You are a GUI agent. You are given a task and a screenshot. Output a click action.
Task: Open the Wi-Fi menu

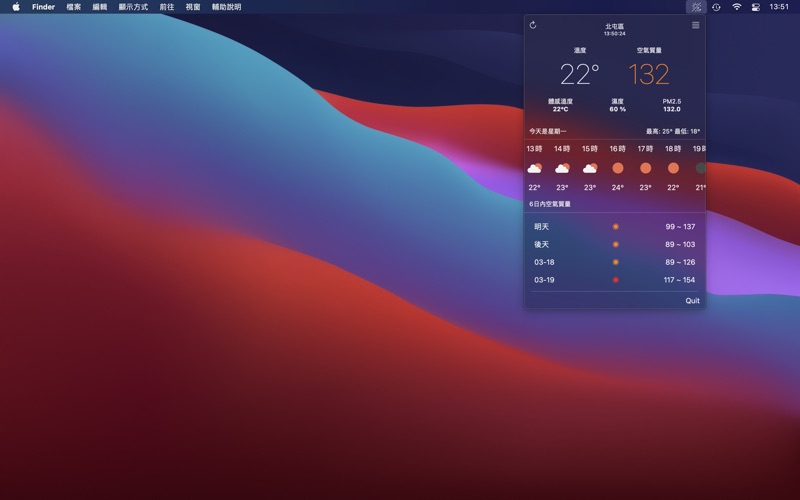[x=736, y=7]
